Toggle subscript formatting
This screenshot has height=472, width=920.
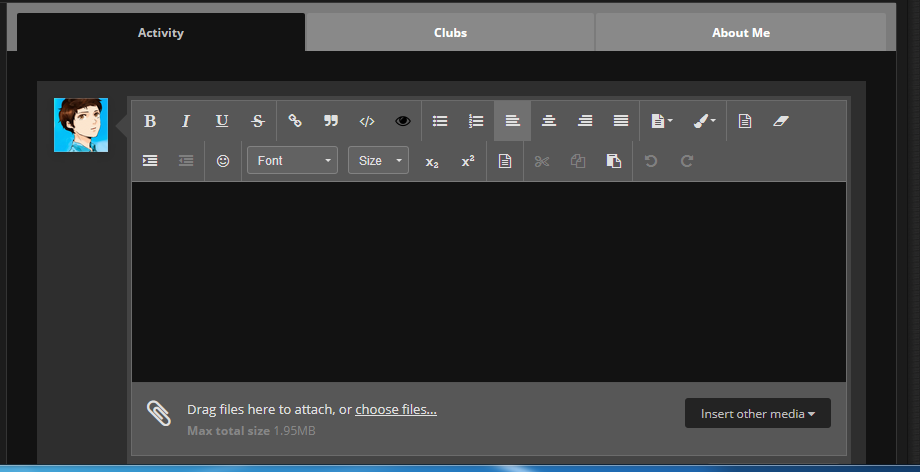pos(432,161)
